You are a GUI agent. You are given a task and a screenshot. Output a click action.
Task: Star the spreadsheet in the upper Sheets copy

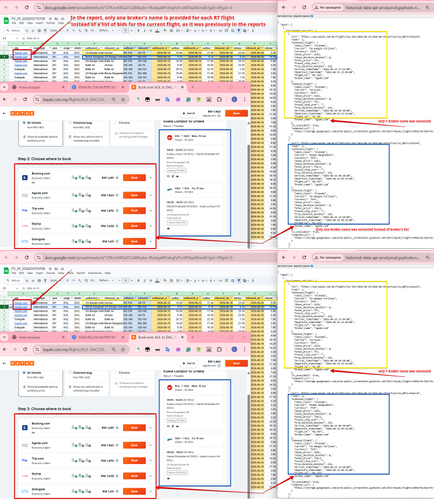click(50, 19)
